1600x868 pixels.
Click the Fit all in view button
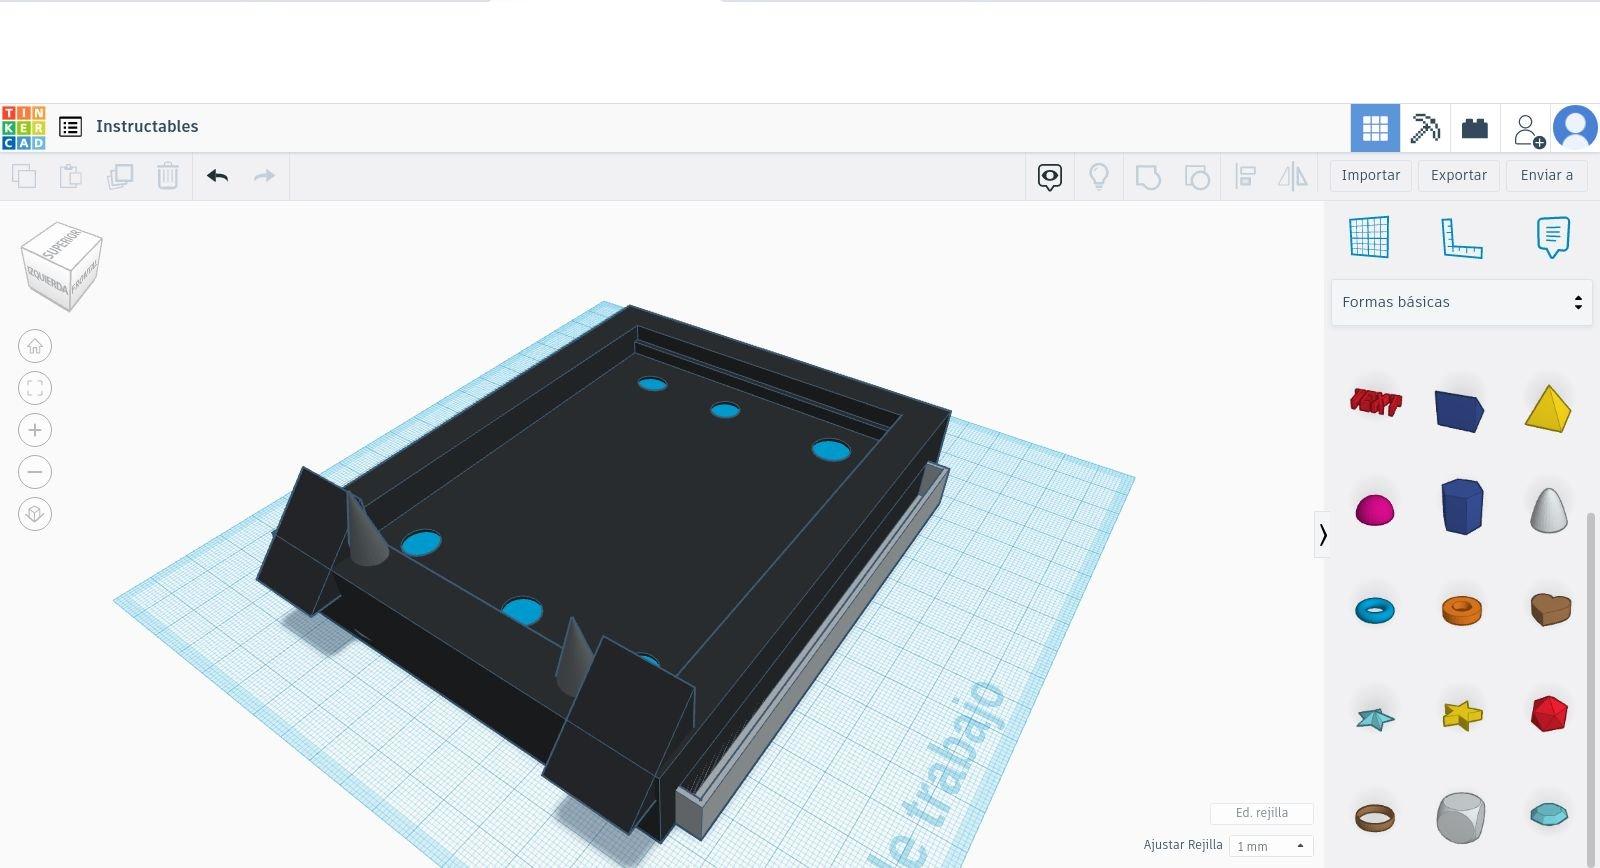point(35,388)
